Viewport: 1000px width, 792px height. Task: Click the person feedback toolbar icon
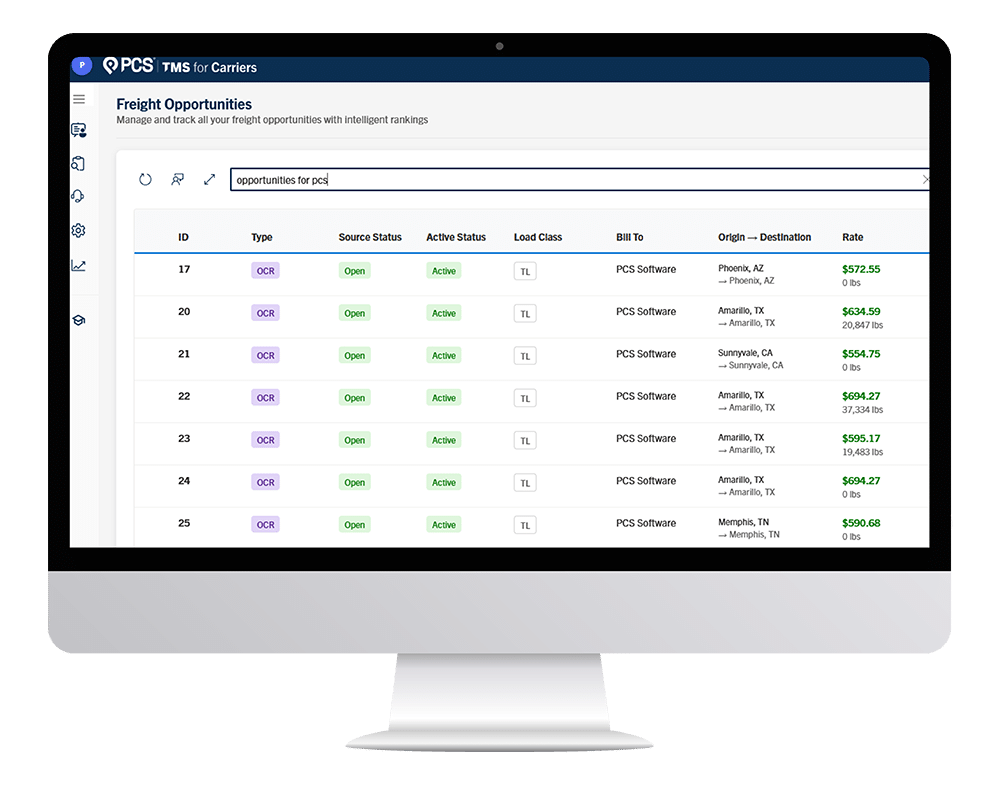pyautogui.click(x=177, y=180)
